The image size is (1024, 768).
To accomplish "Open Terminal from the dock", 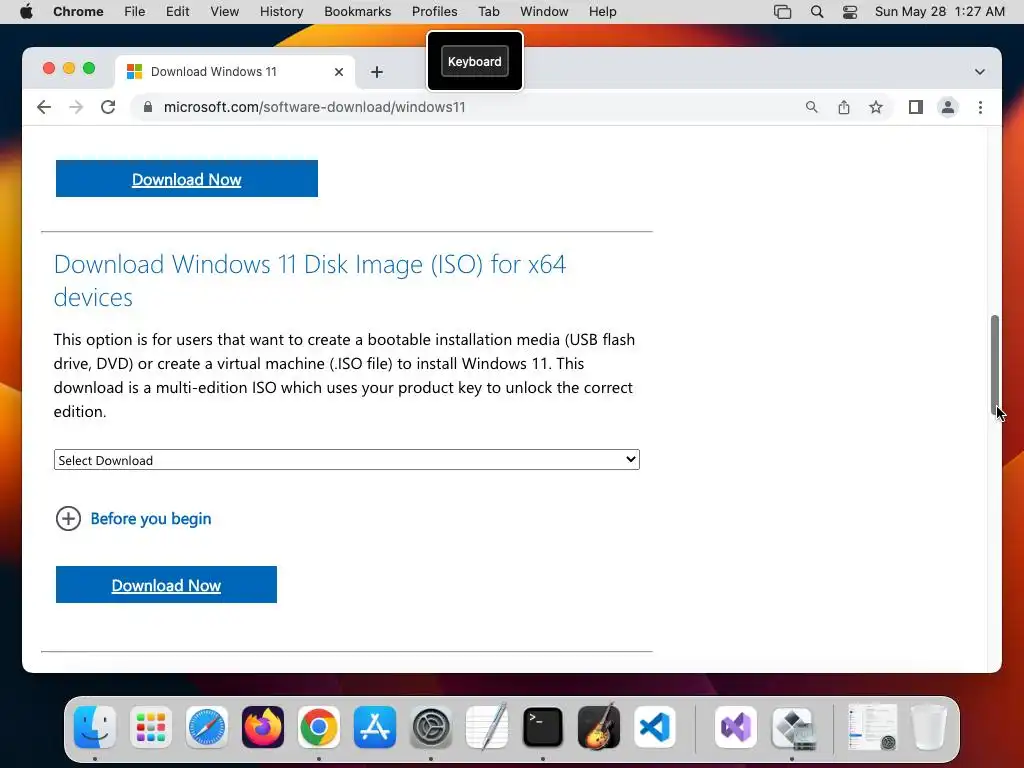I will tap(543, 727).
